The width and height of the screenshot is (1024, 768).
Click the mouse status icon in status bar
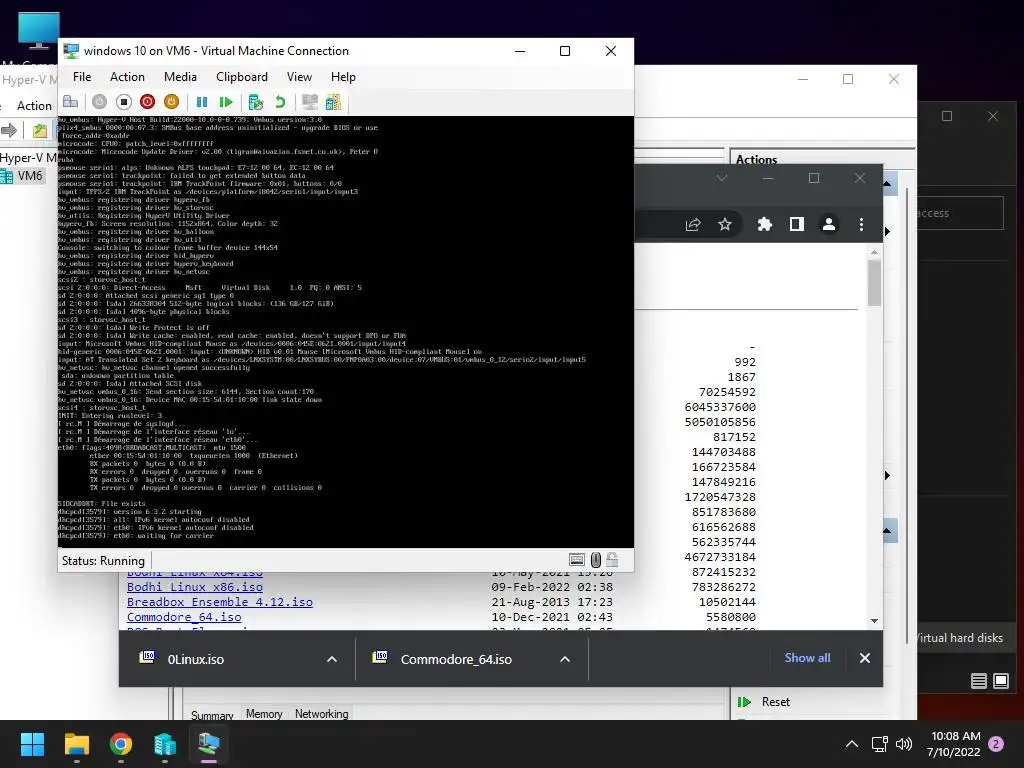(x=596, y=560)
